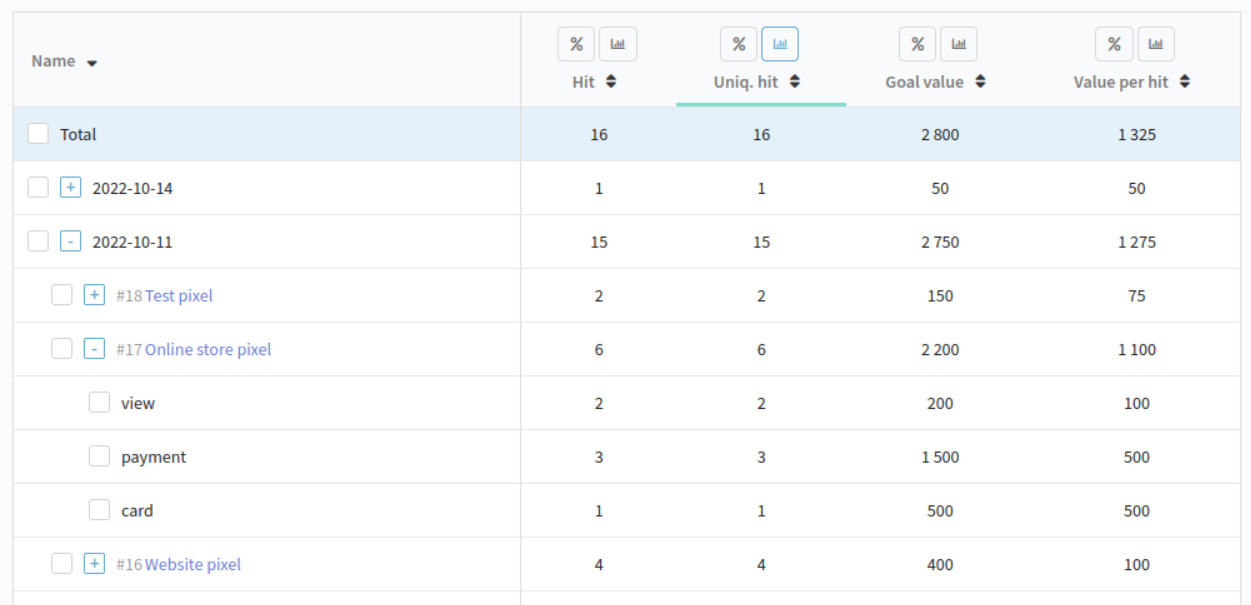Check the #17 Online store pixel checkbox
Image resolution: width=1251 pixels, height=605 pixels.
(62, 349)
